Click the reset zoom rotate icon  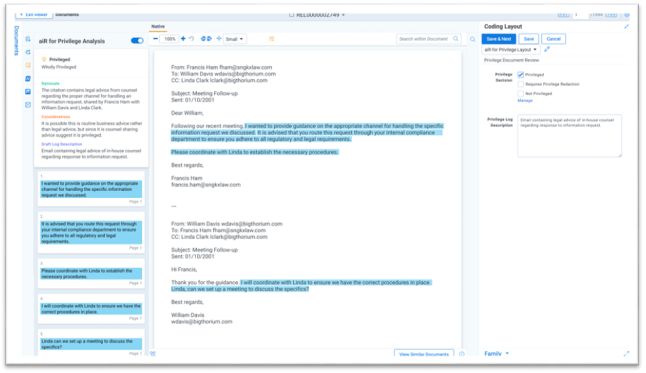click(192, 39)
